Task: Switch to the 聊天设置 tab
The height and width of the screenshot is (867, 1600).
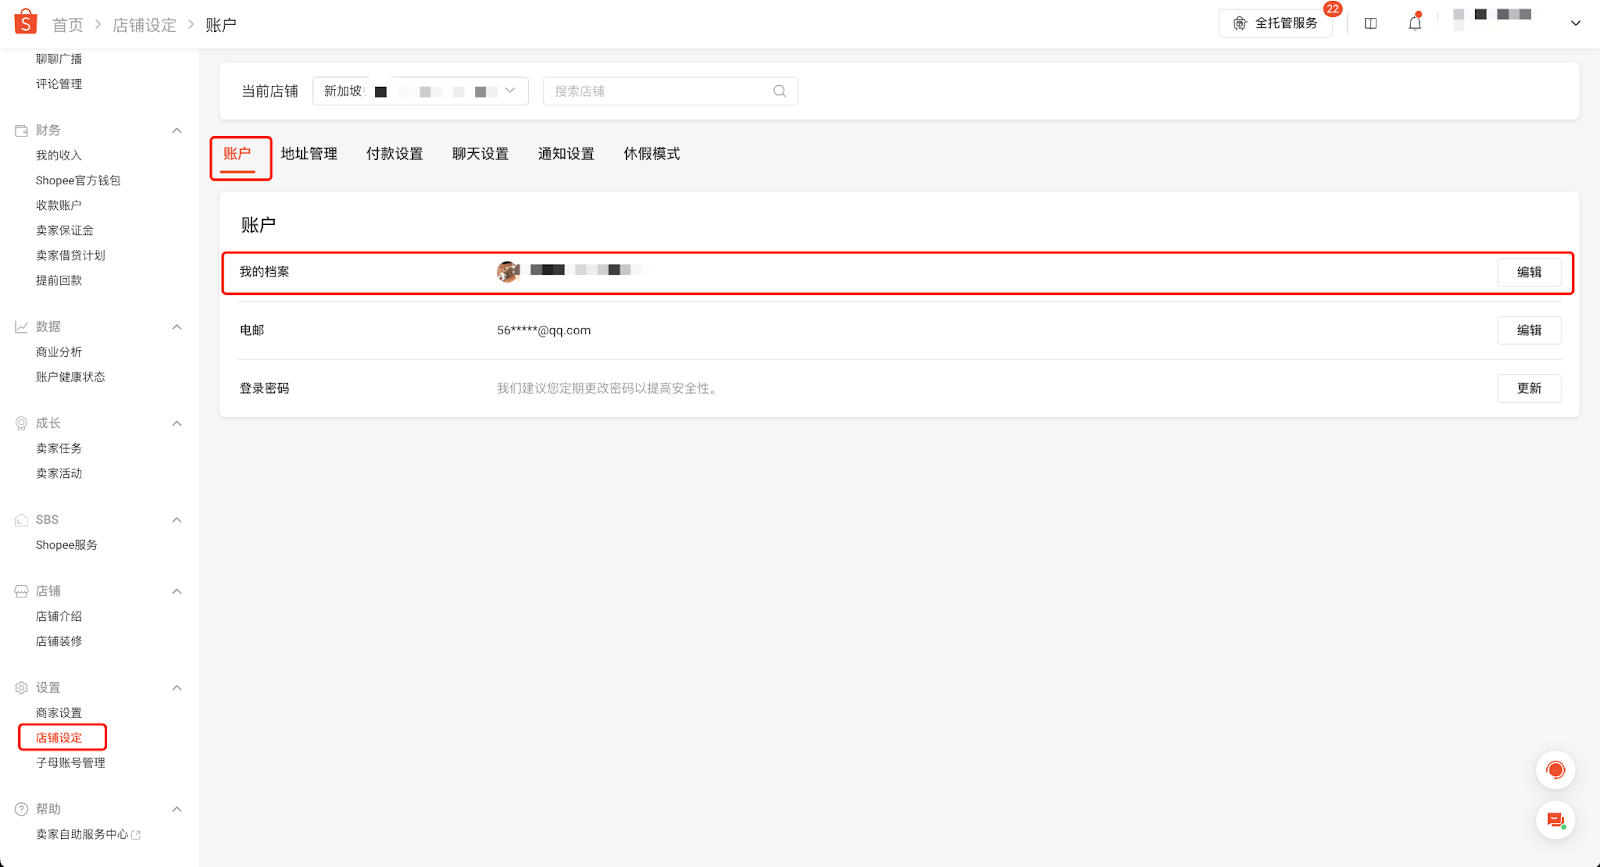Action: point(481,154)
